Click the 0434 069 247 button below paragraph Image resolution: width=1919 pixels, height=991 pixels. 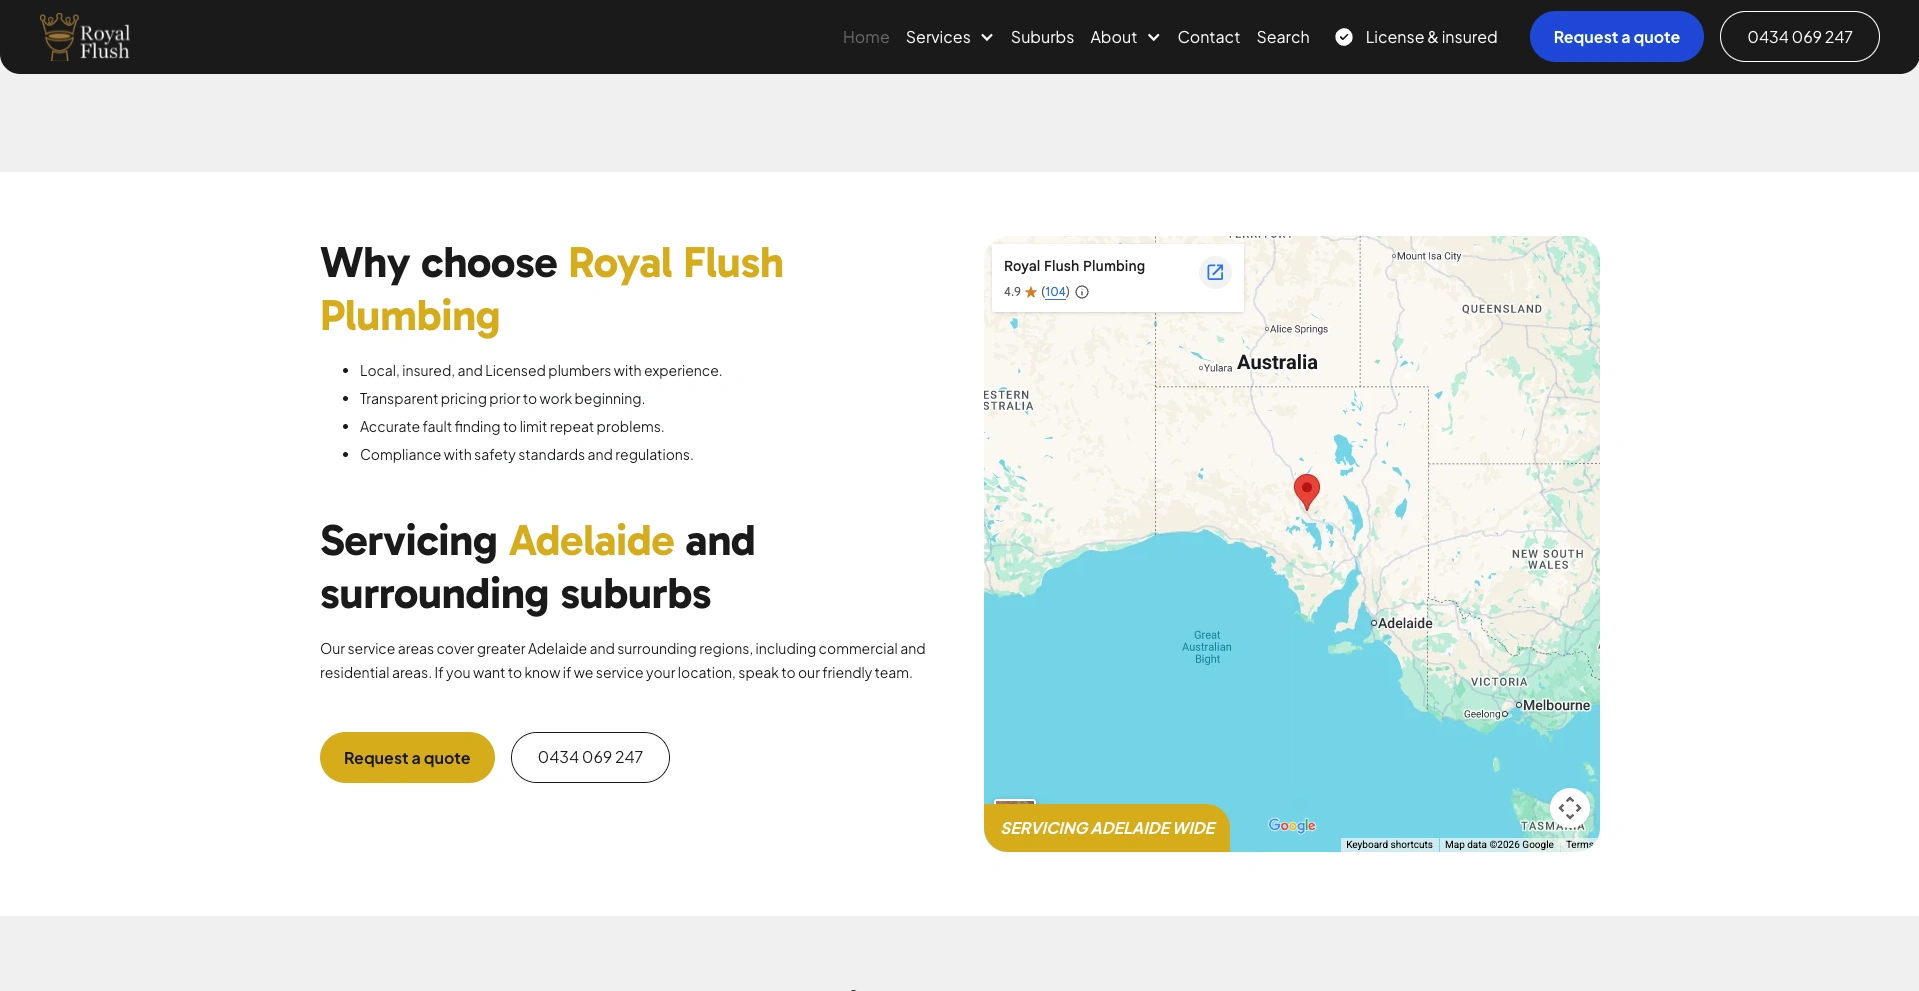590,758
